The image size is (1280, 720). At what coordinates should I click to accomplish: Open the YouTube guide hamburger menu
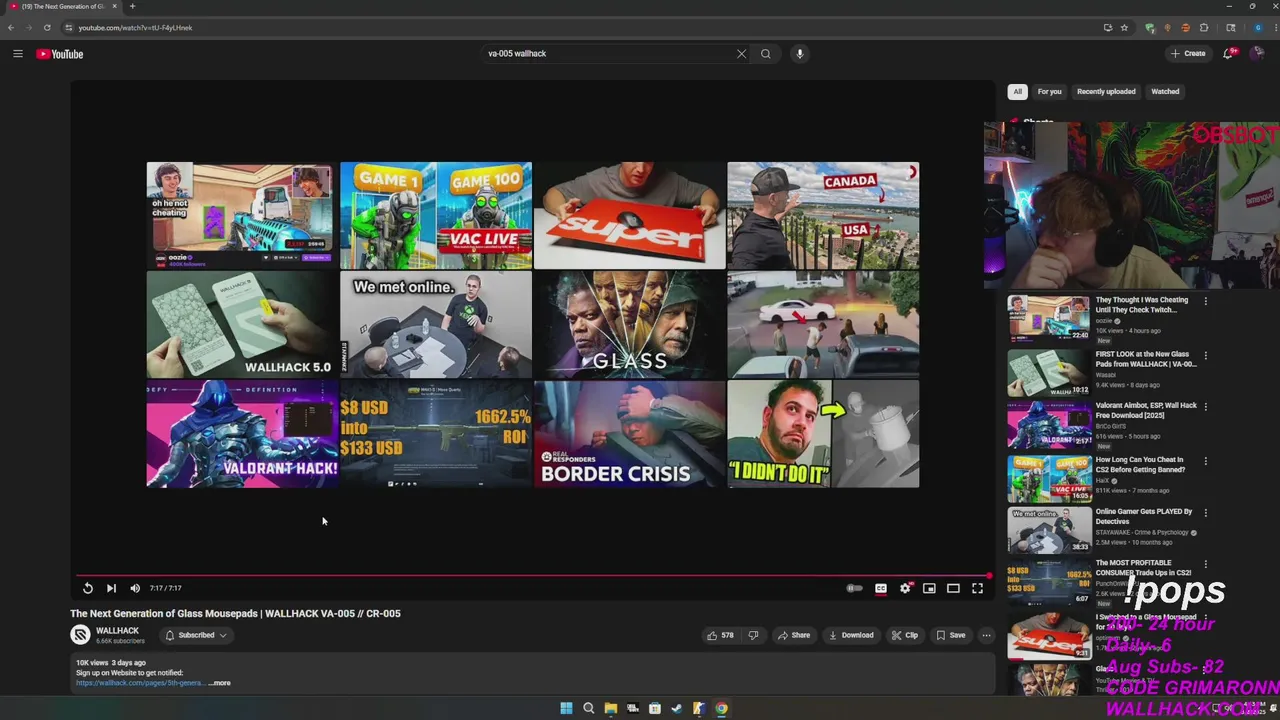tap(18, 54)
